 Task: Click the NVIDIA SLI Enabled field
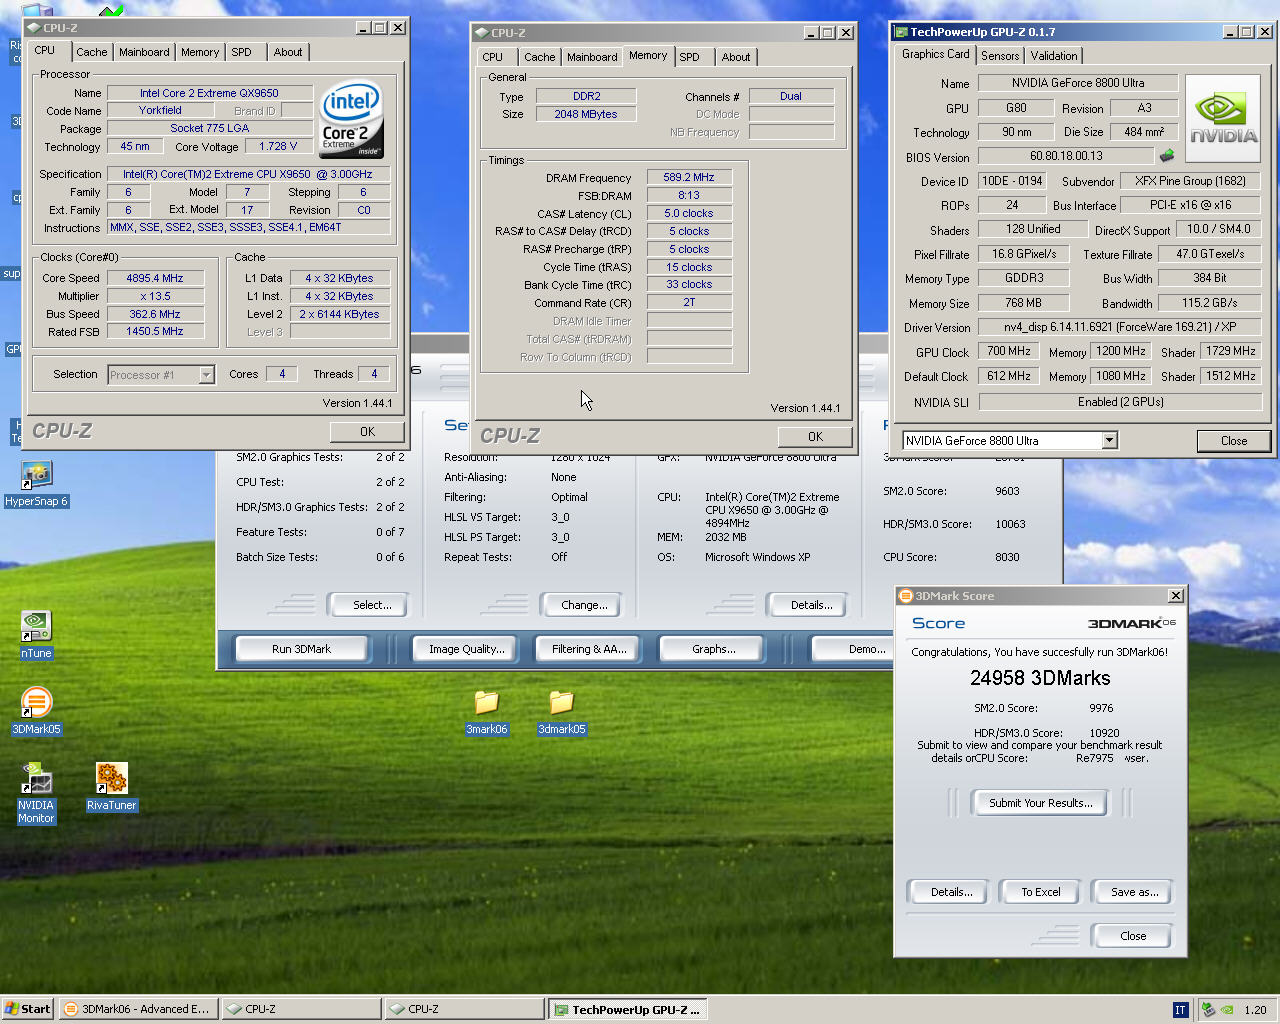tap(1120, 402)
